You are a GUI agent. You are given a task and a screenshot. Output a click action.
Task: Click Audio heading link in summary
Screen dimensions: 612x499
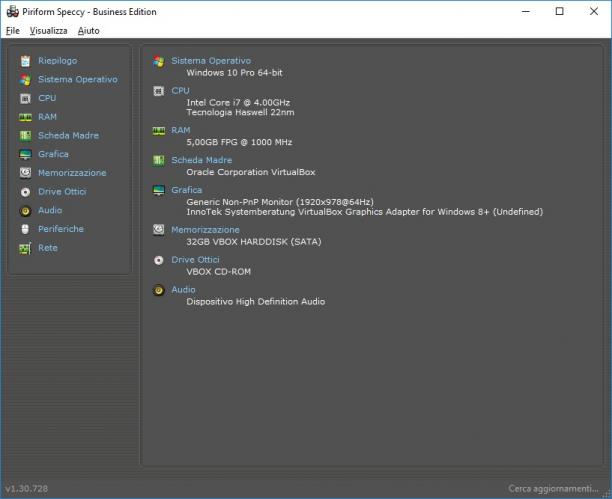[x=183, y=290]
